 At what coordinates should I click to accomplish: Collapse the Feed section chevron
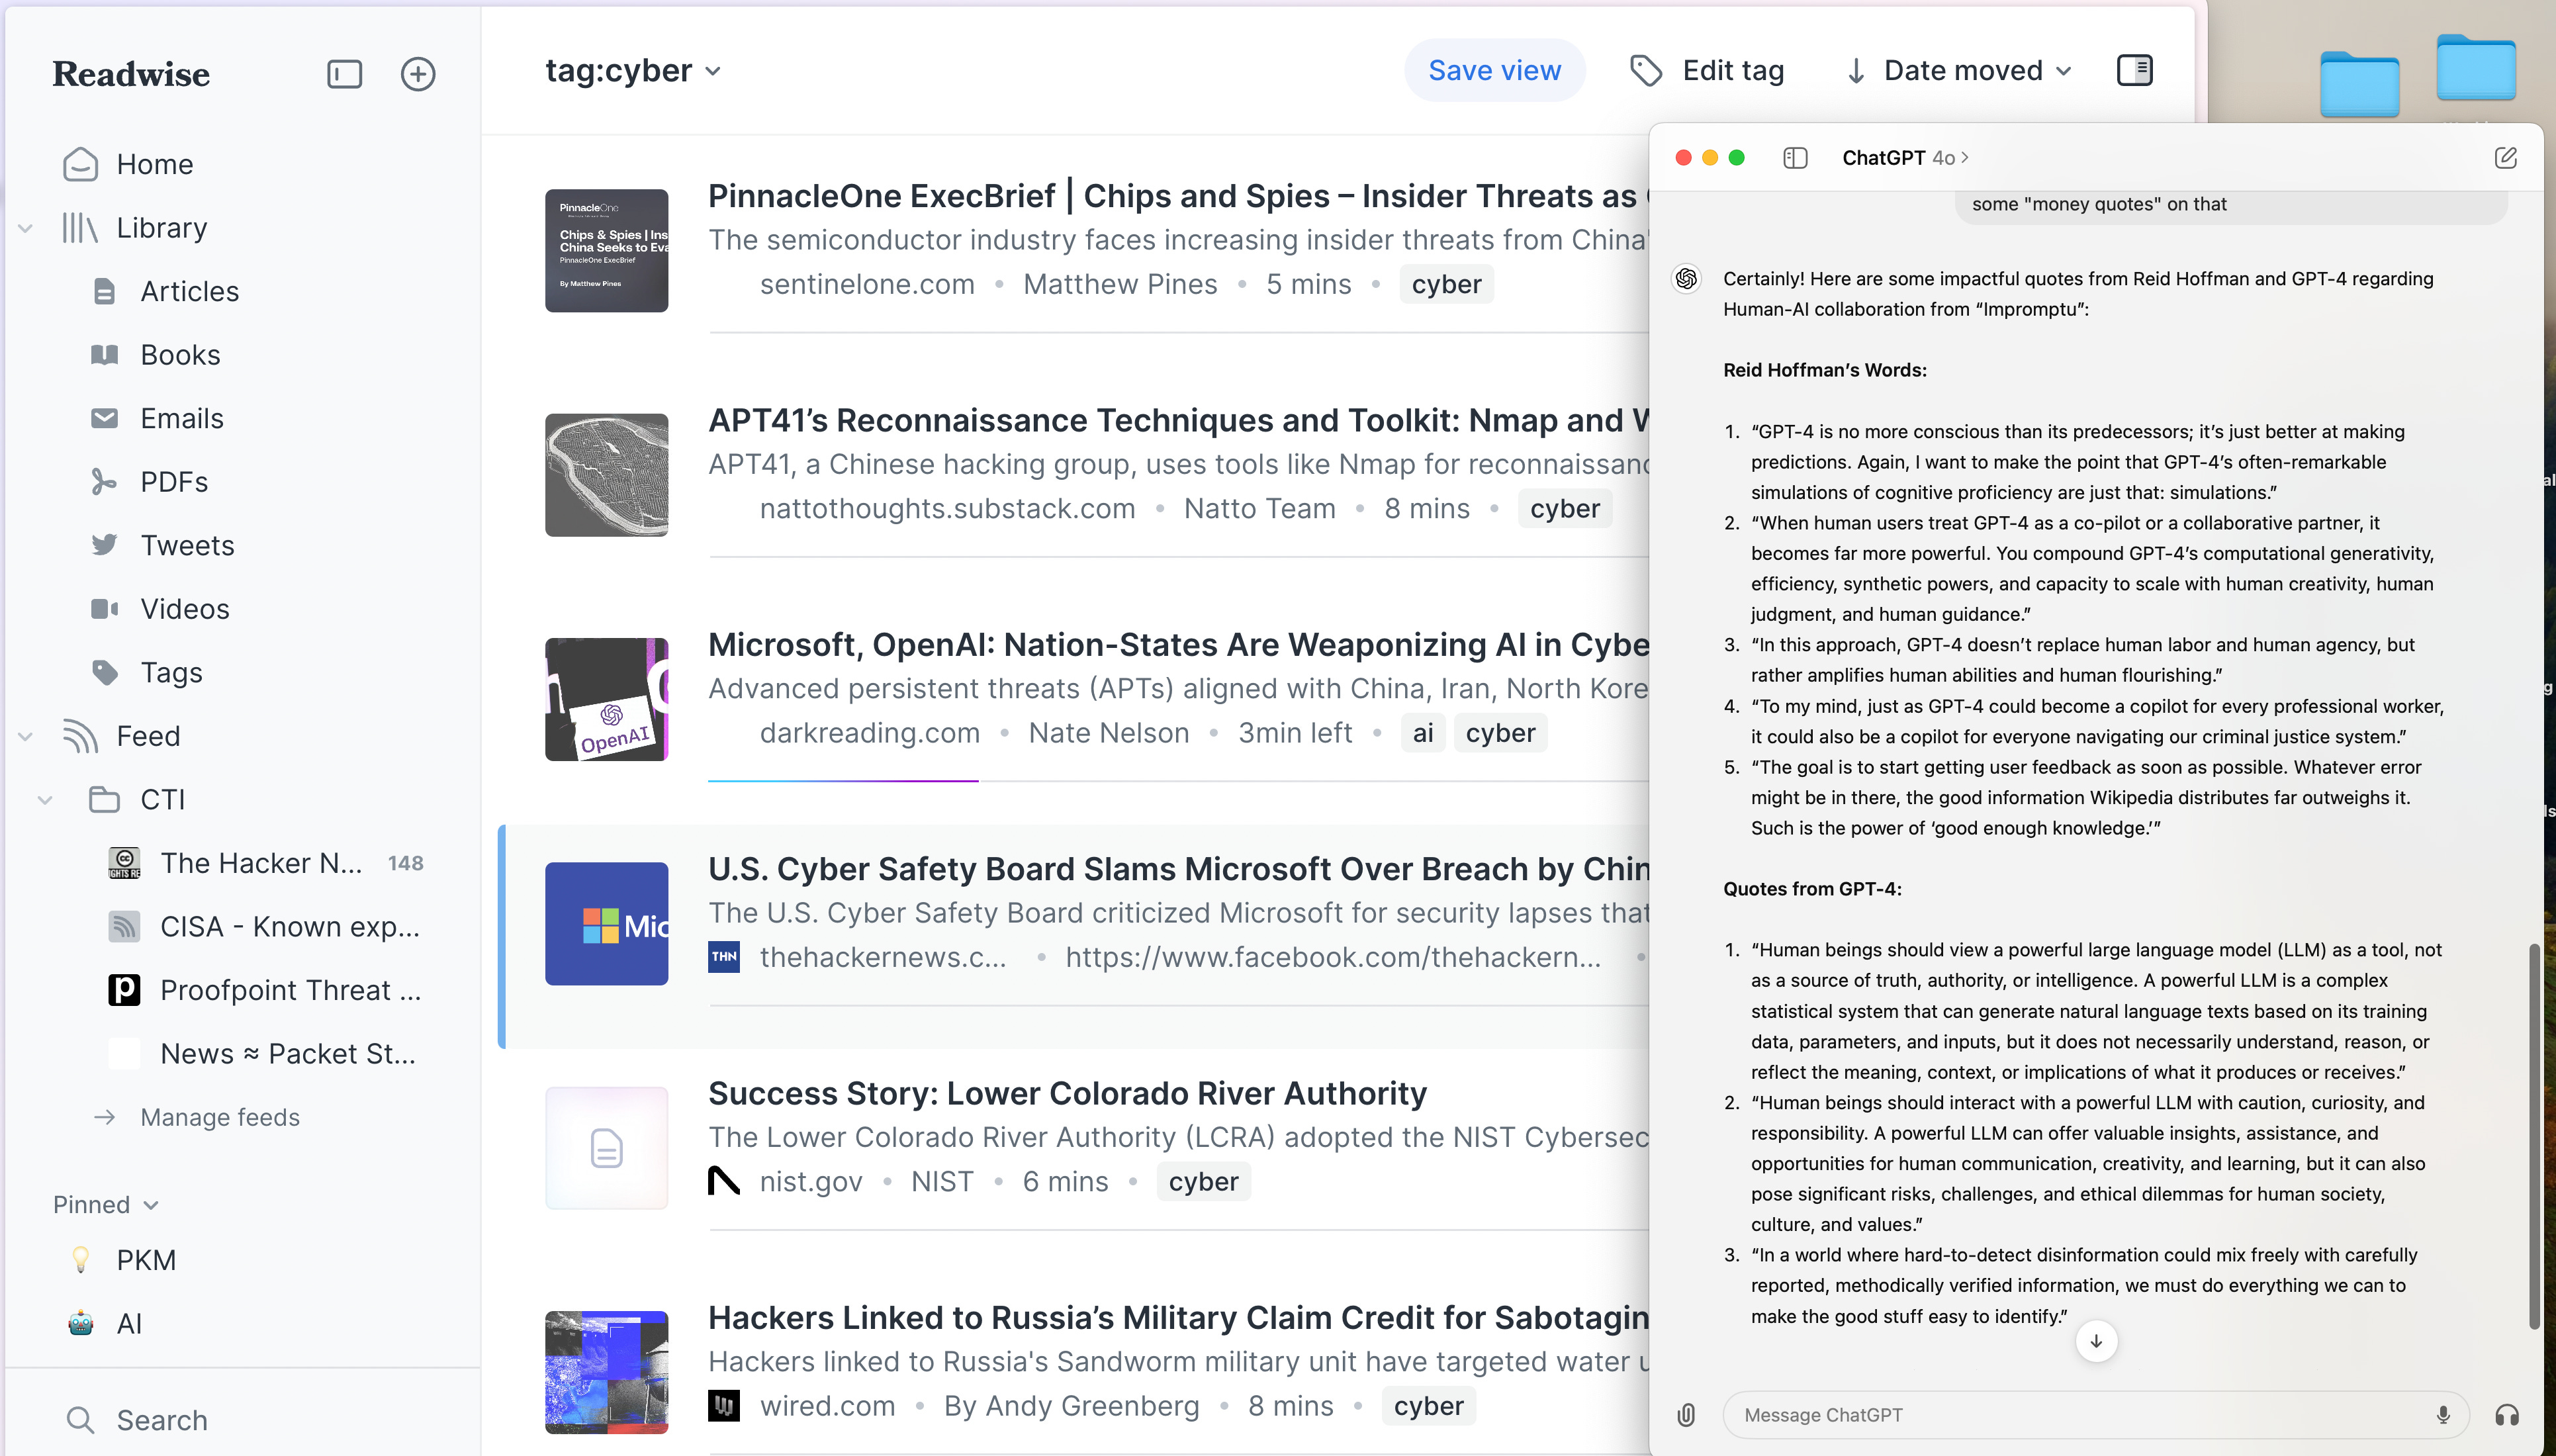pyautogui.click(x=26, y=736)
